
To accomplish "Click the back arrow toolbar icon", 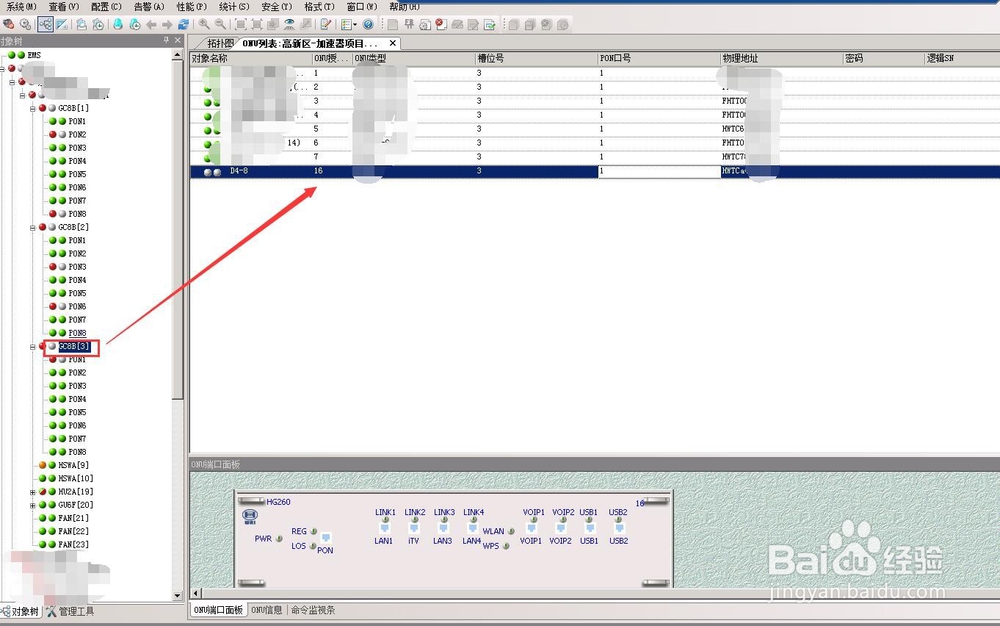I will tap(151, 25).
